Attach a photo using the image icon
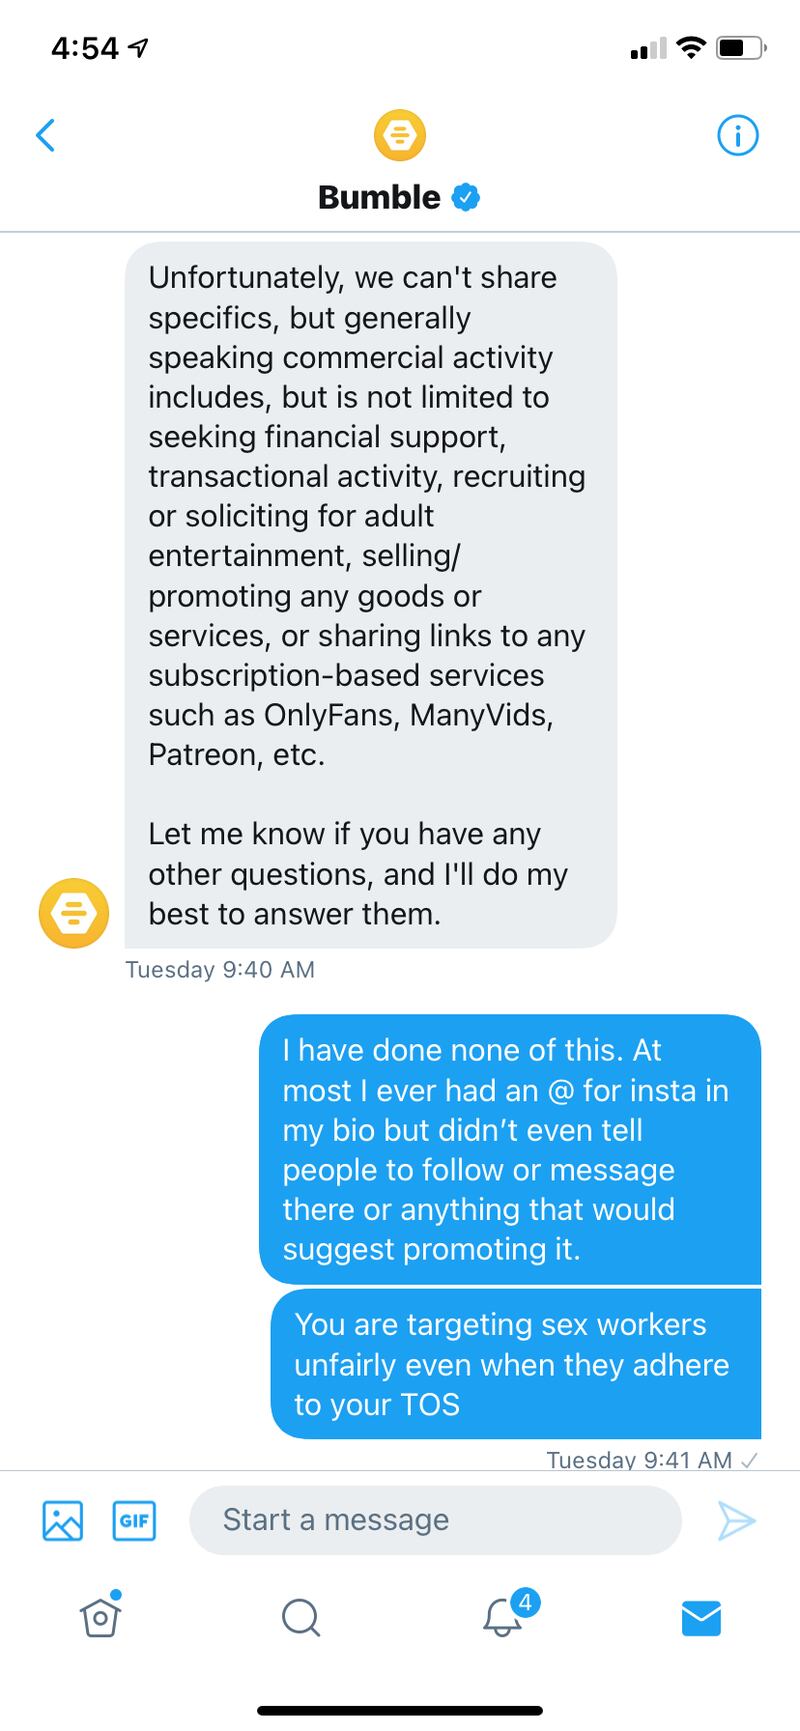This screenshot has height=1731, width=800. click(62, 1520)
